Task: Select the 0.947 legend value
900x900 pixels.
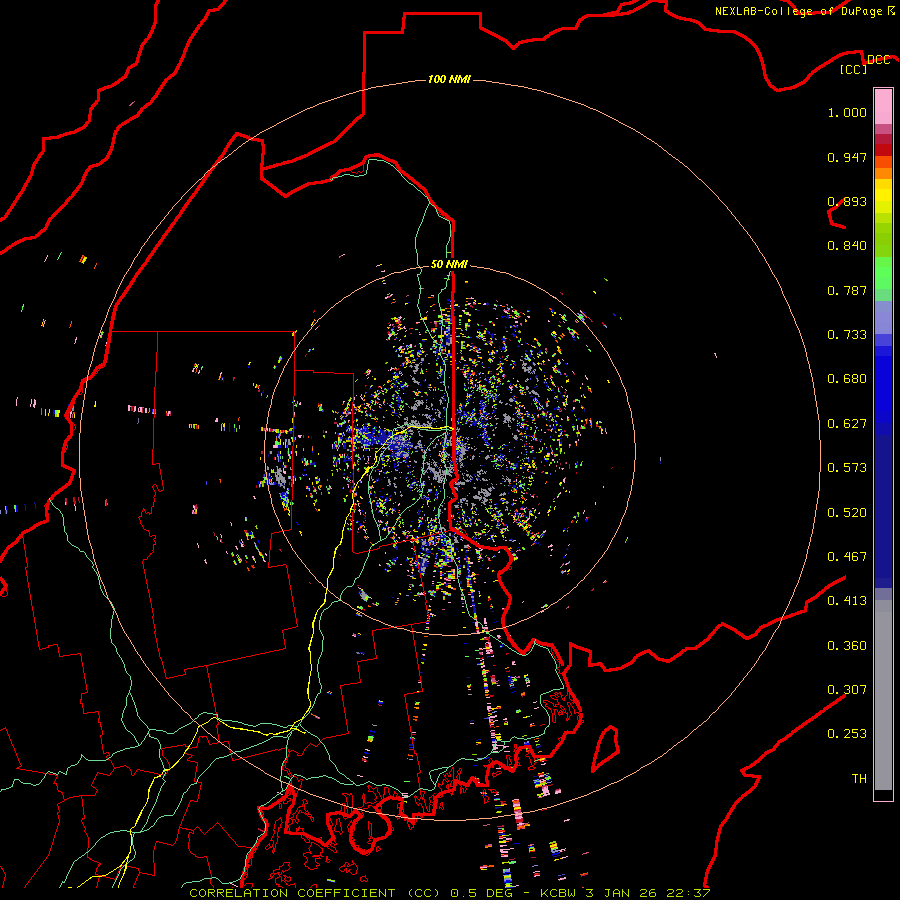Action: (847, 157)
